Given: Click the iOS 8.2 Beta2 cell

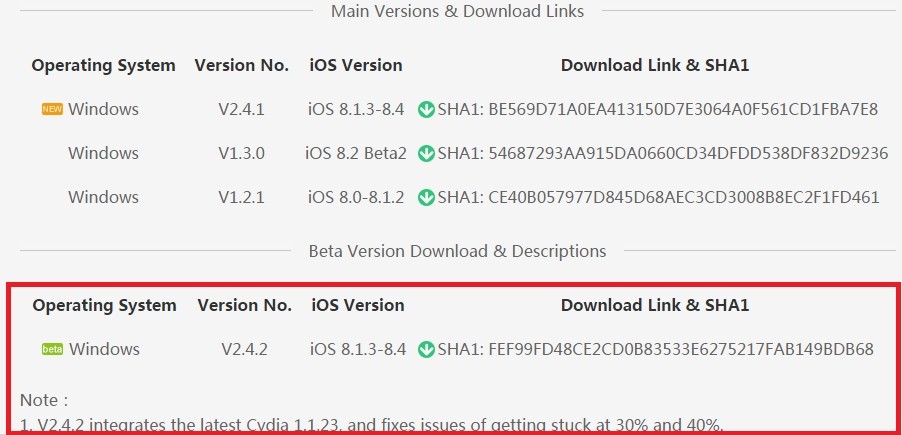Looking at the screenshot, I should [x=356, y=153].
